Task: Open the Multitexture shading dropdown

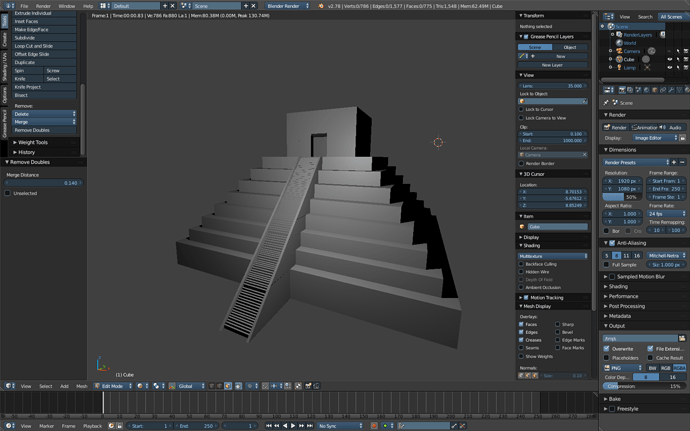Action: point(553,256)
